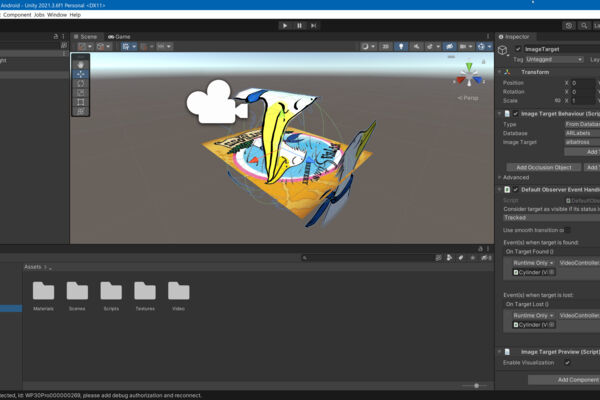
Task: Click the ImageTarget name field
Action: [561, 49]
